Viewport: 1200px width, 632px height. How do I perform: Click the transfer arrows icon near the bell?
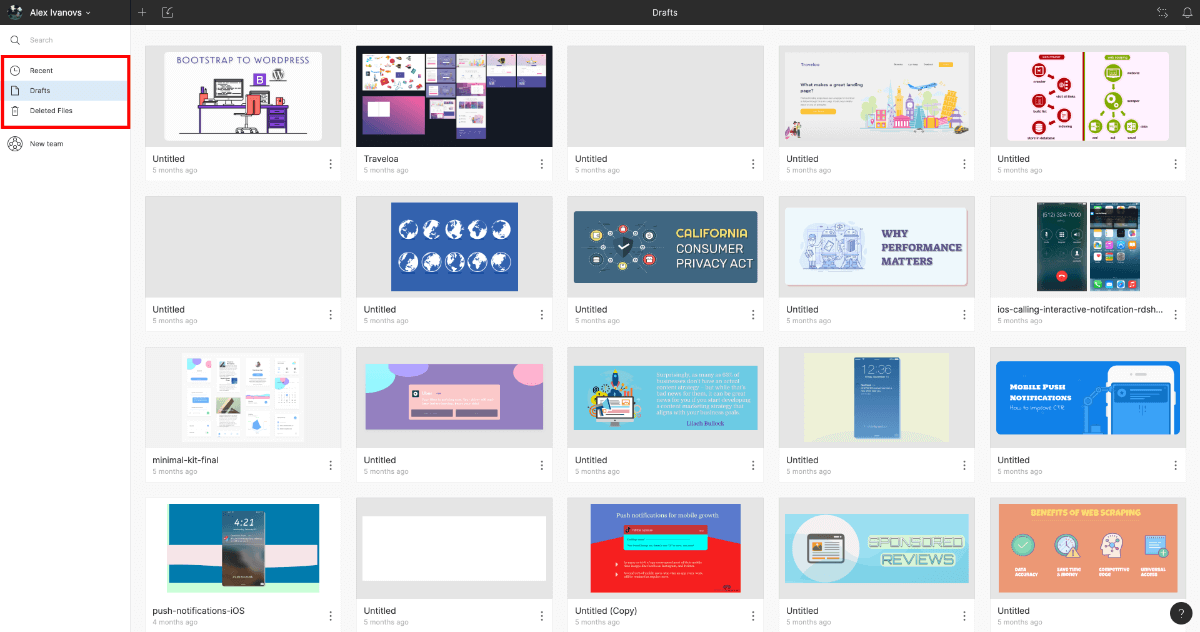1162,12
